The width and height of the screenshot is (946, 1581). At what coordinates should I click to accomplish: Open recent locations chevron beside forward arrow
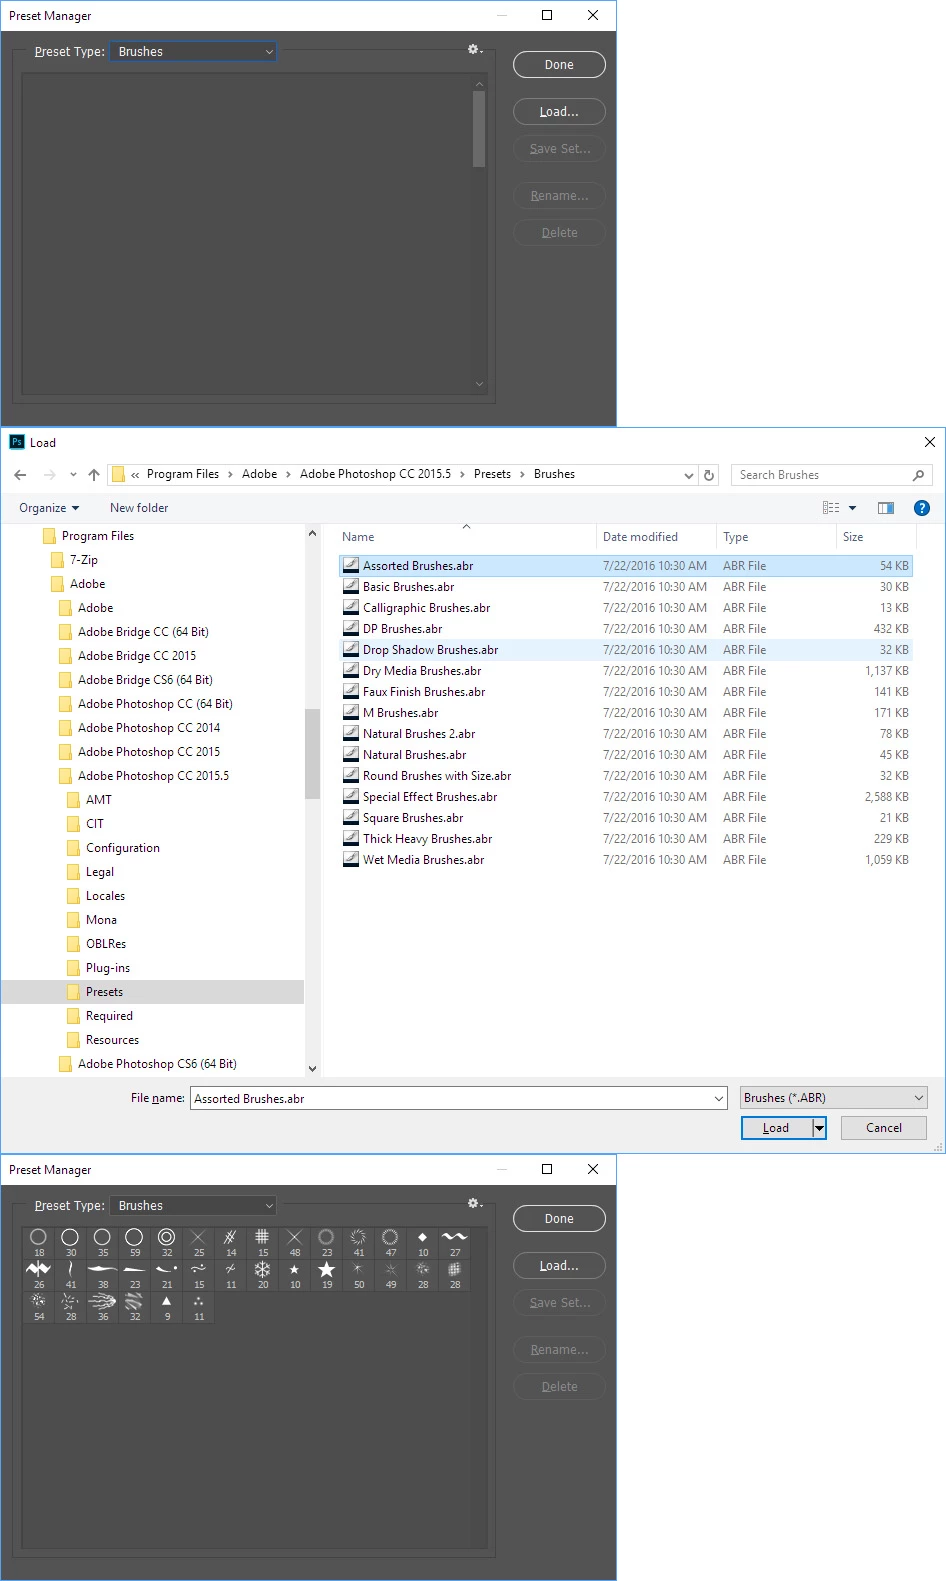click(x=73, y=475)
